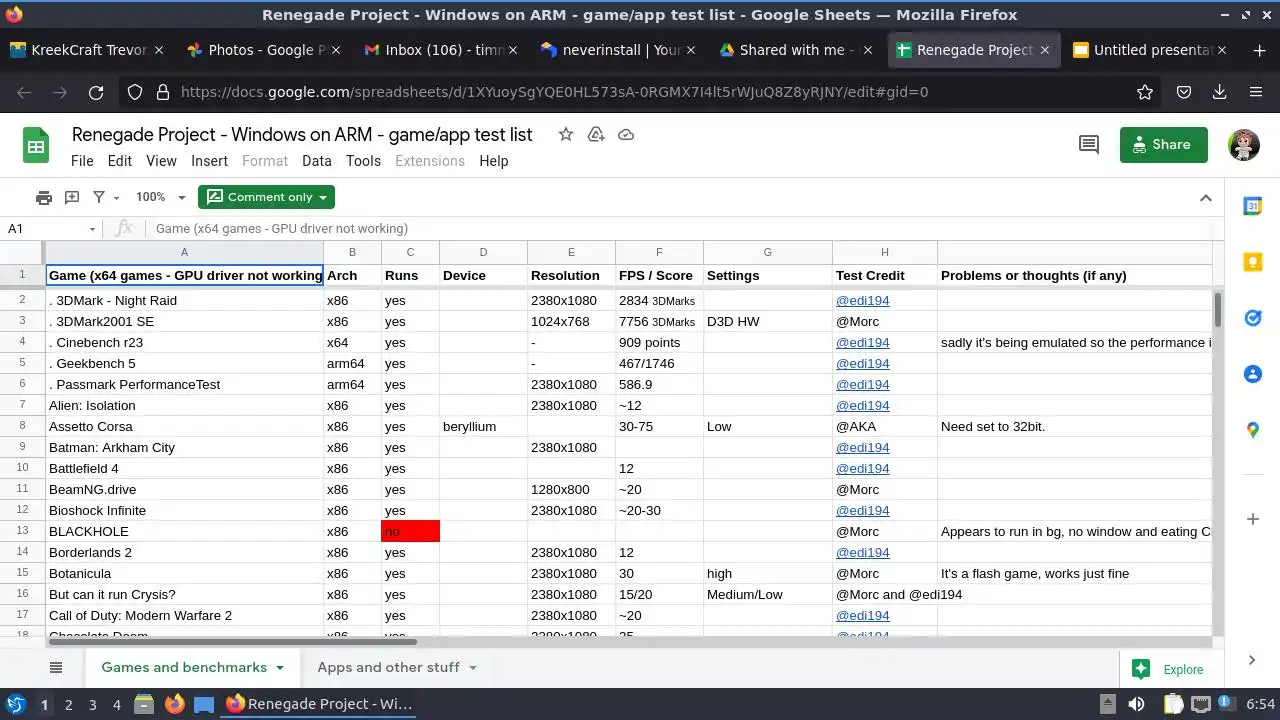The image size is (1280, 720).
Task: Open the zoom 100% dropdown
Action: pyautogui.click(x=161, y=197)
